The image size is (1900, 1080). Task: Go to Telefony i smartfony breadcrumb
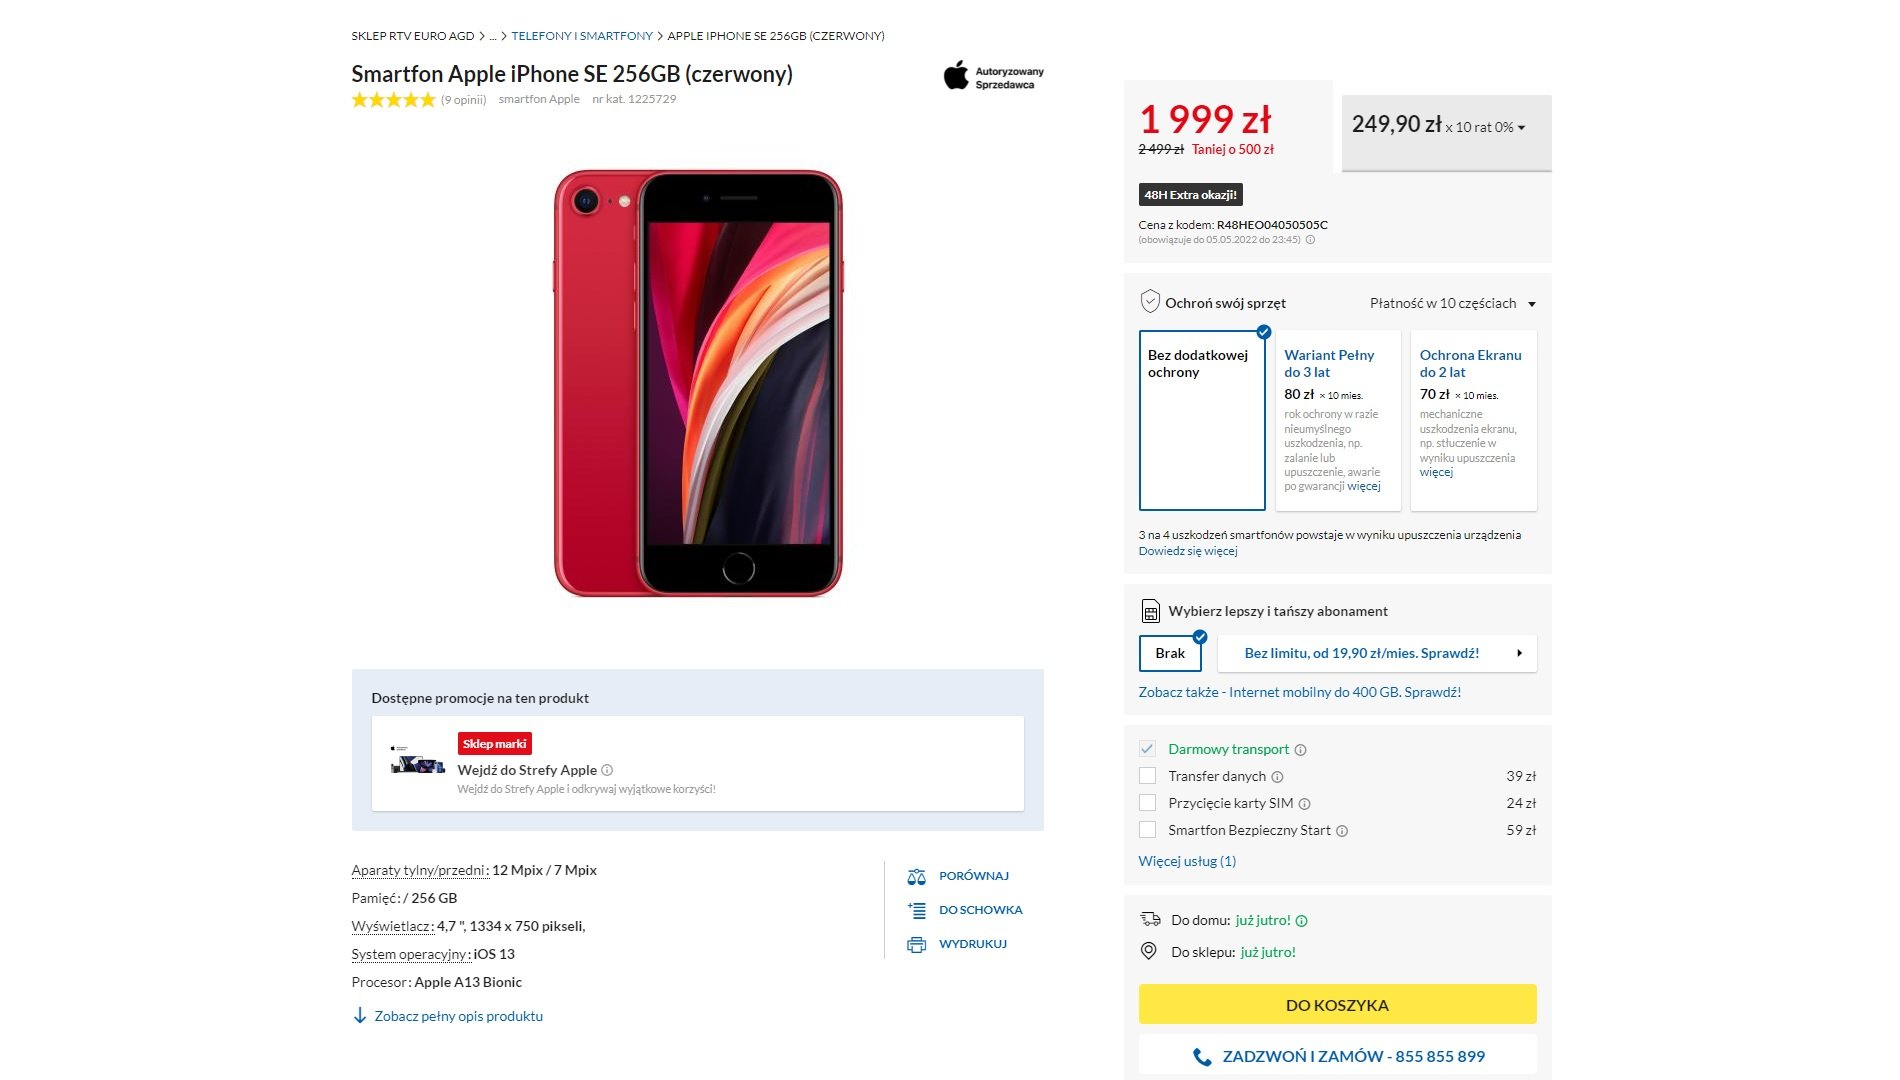[581, 36]
